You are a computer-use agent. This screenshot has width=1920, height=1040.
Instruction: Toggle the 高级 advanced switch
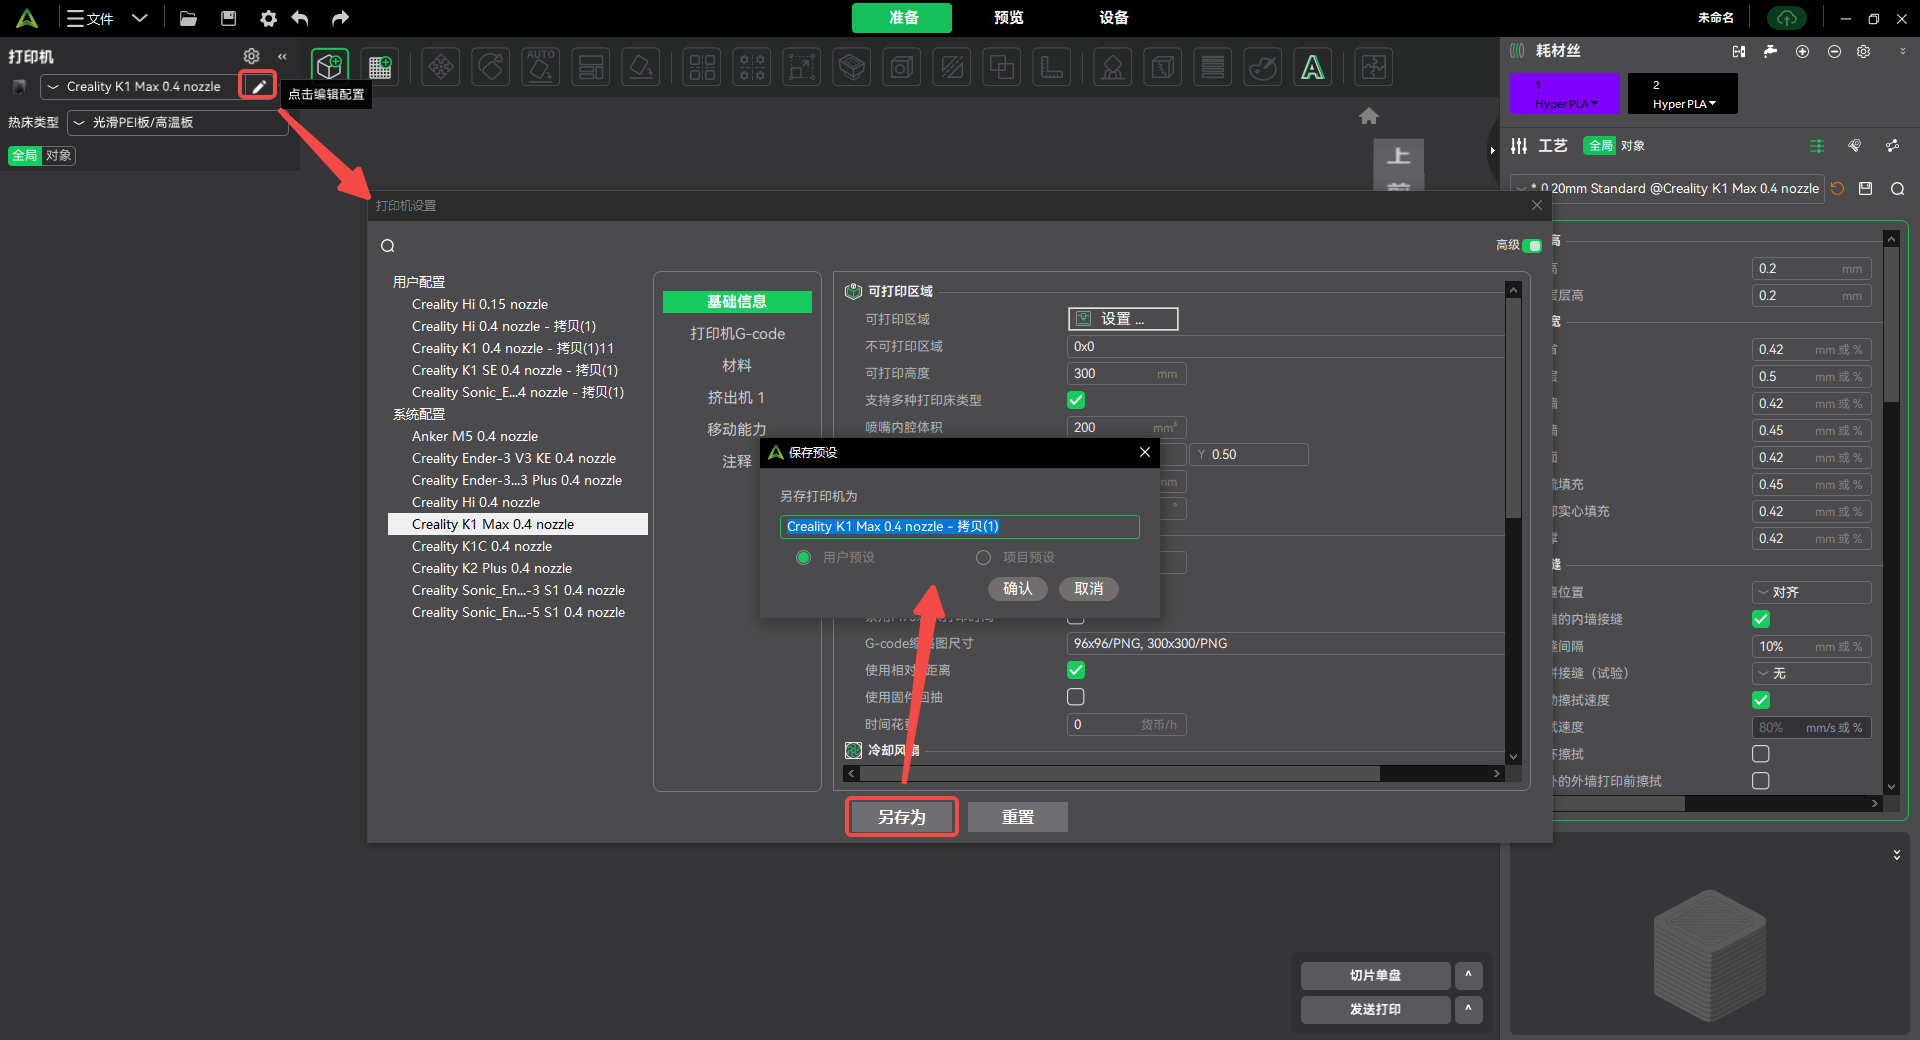1532,245
